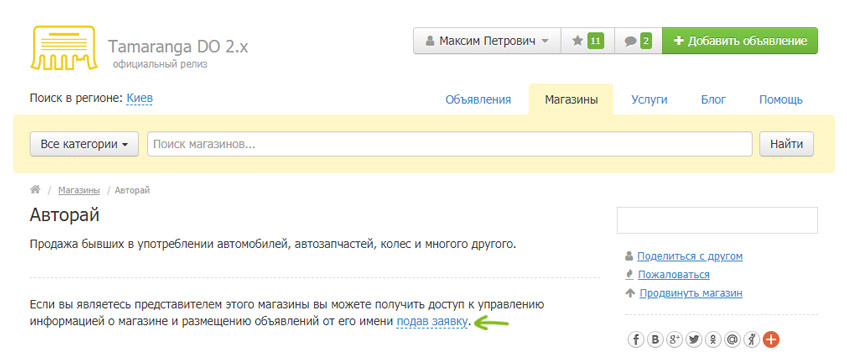Share on VKontakte icon
Image resolution: width=847 pixels, height=360 pixels.
click(655, 339)
